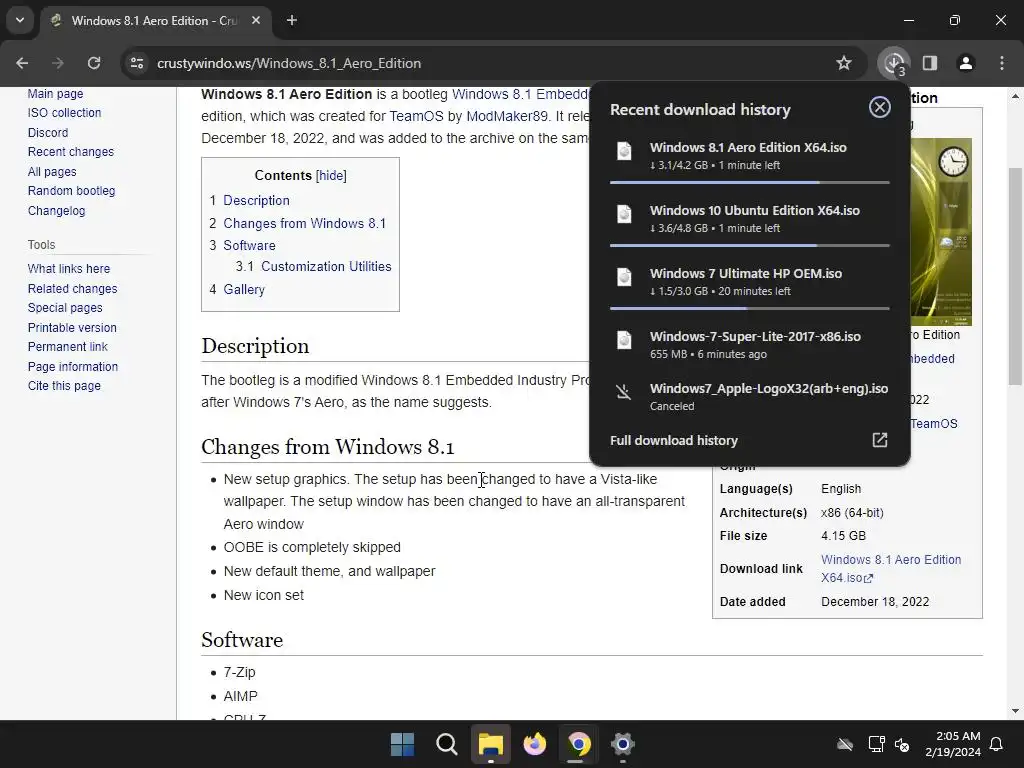Viewport: 1024px width, 768px height.
Task: Follow the ModMaker89 link
Action: tap(507, 116)
